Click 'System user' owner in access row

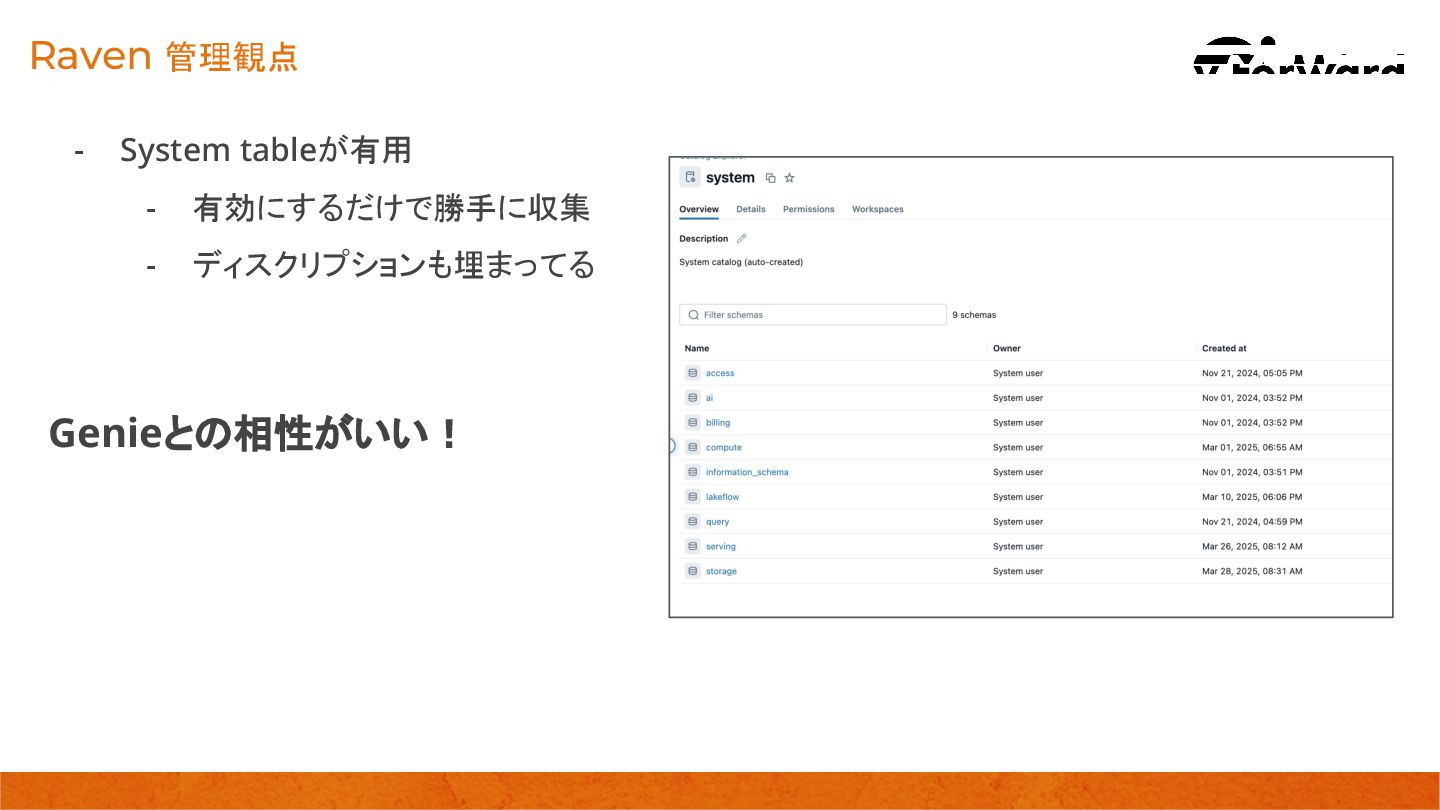(1018, 373)
